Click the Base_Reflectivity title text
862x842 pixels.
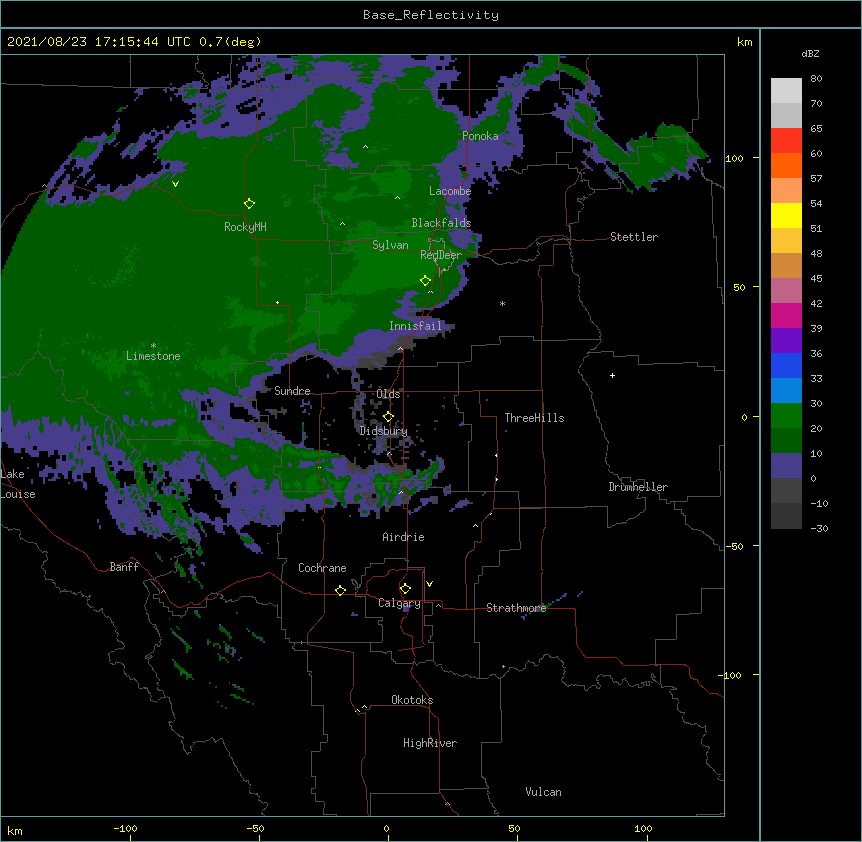tap(431, 15)
